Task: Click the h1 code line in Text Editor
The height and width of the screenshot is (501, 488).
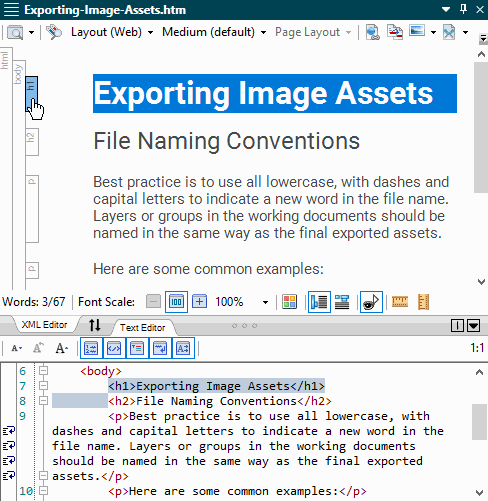Action: [216, 386]
